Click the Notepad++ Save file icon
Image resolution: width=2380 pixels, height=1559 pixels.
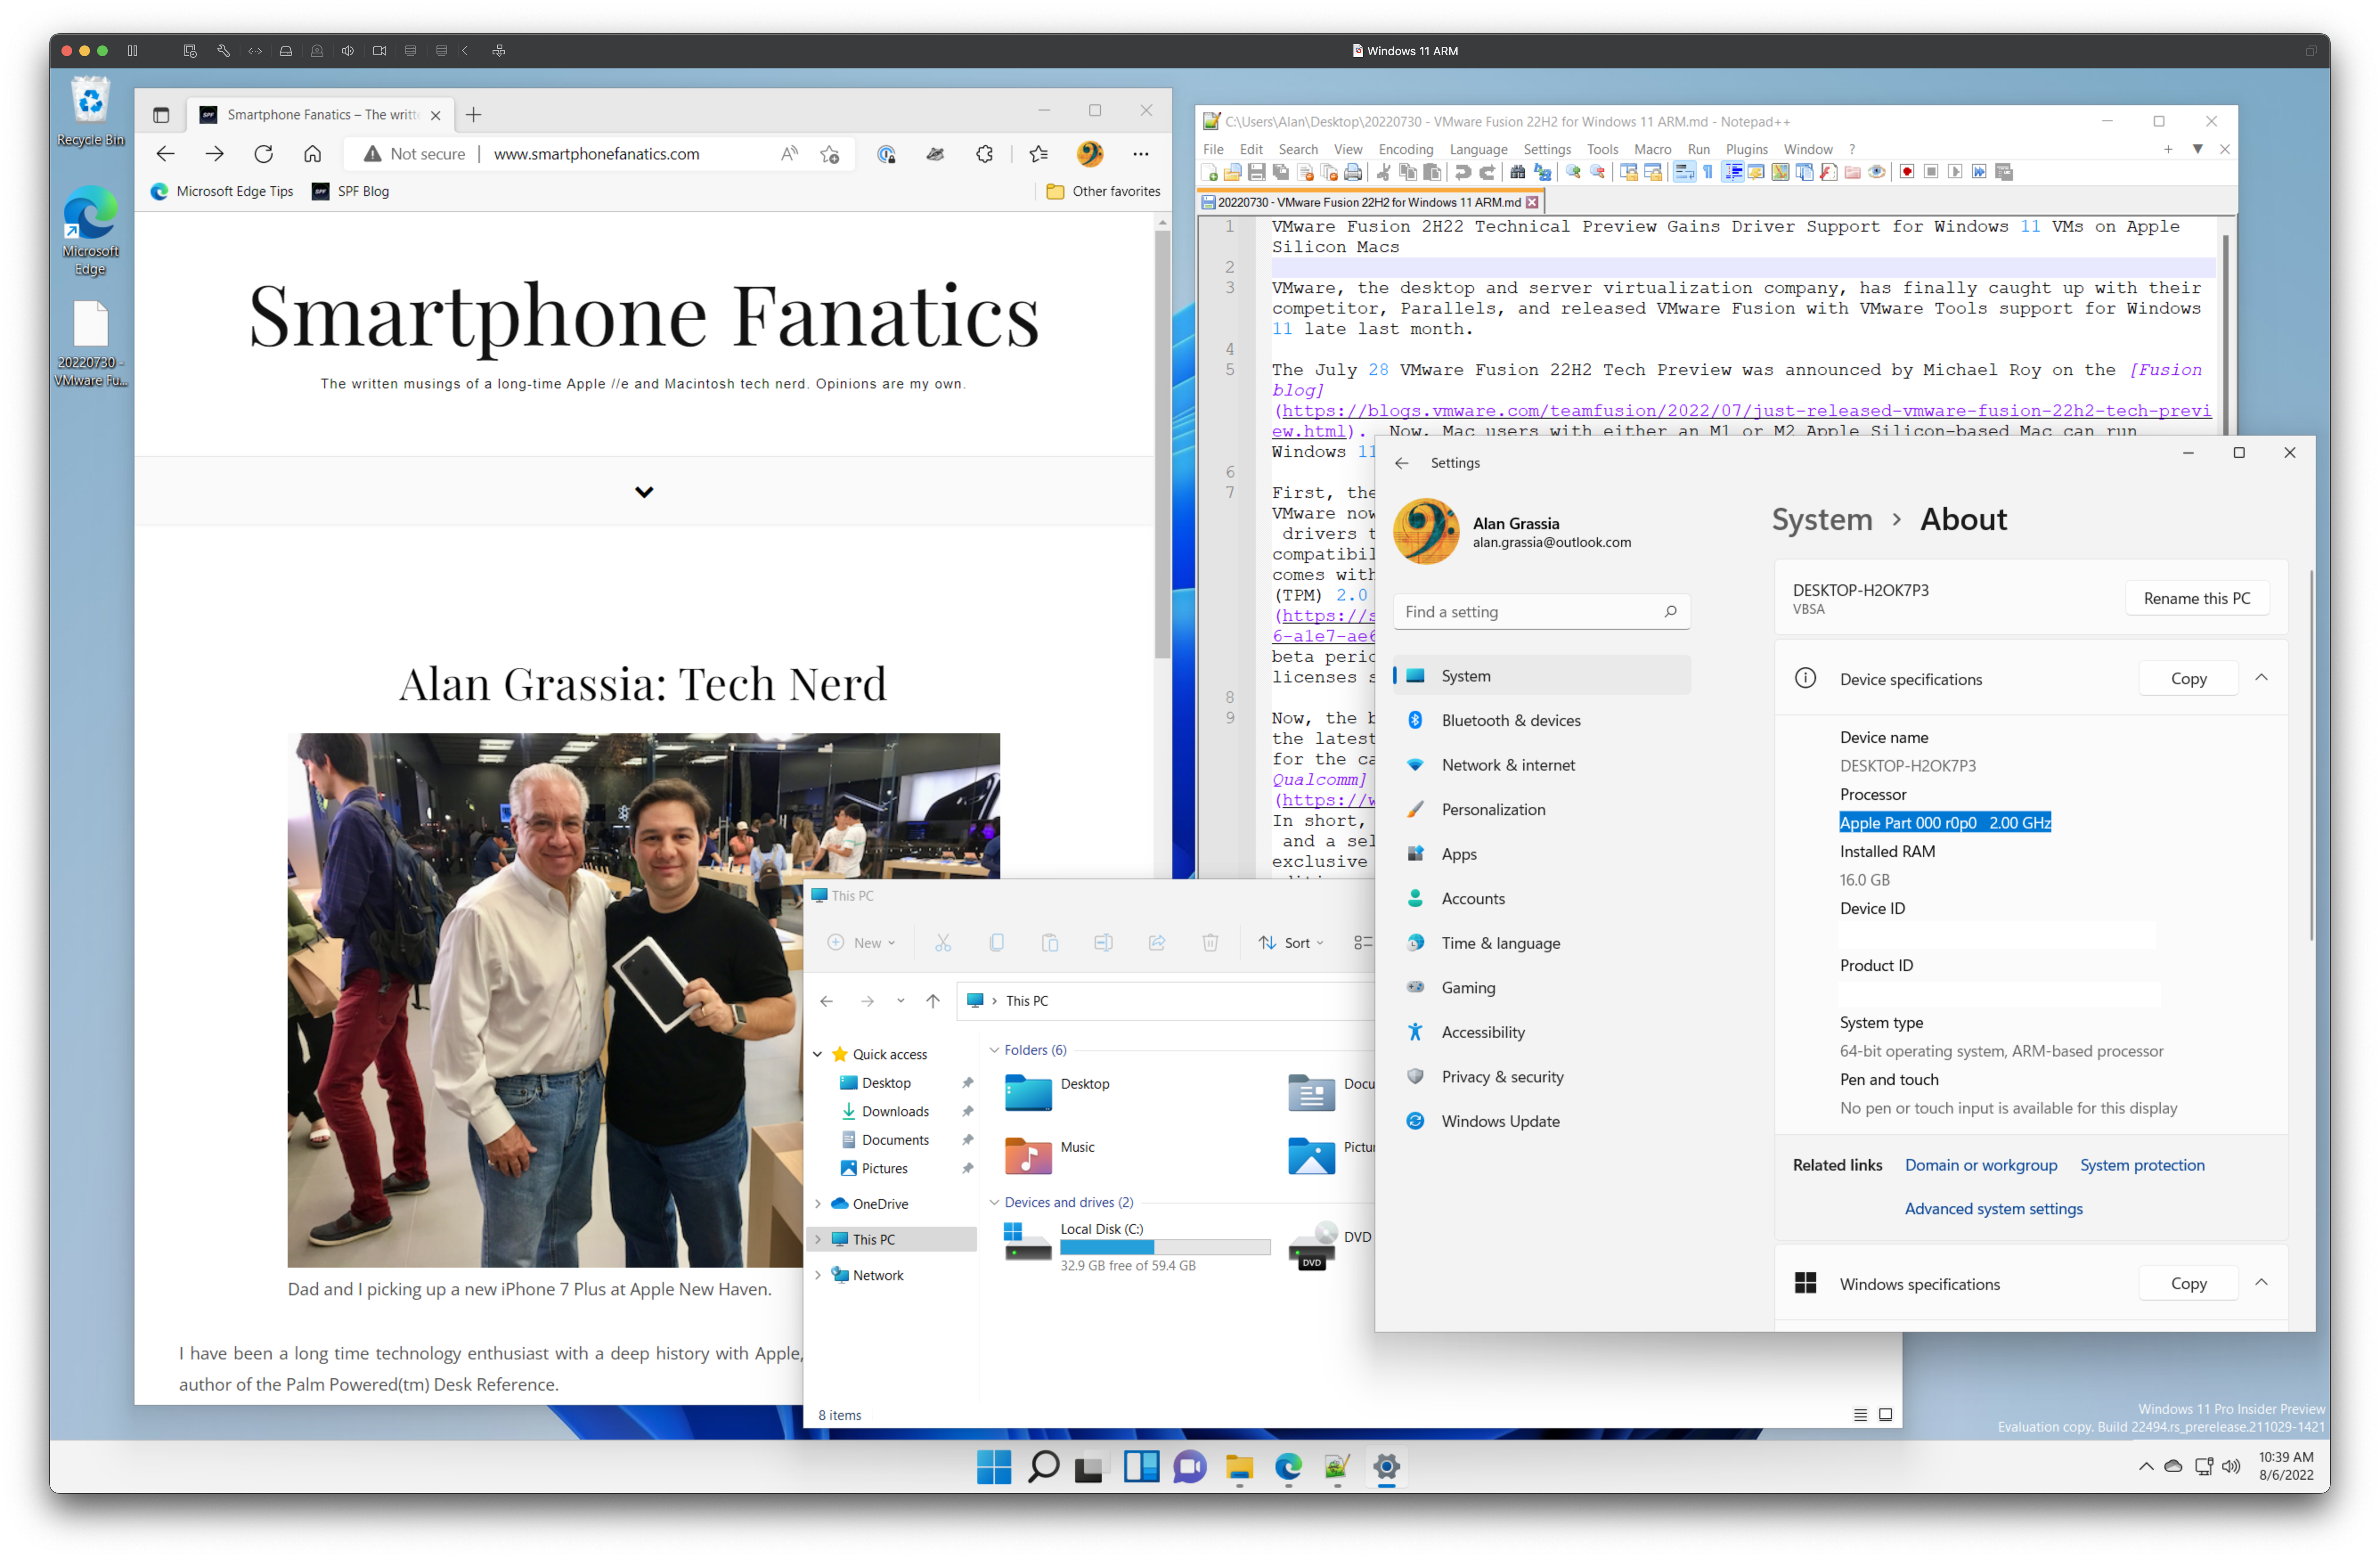[x=1257, y=172]
